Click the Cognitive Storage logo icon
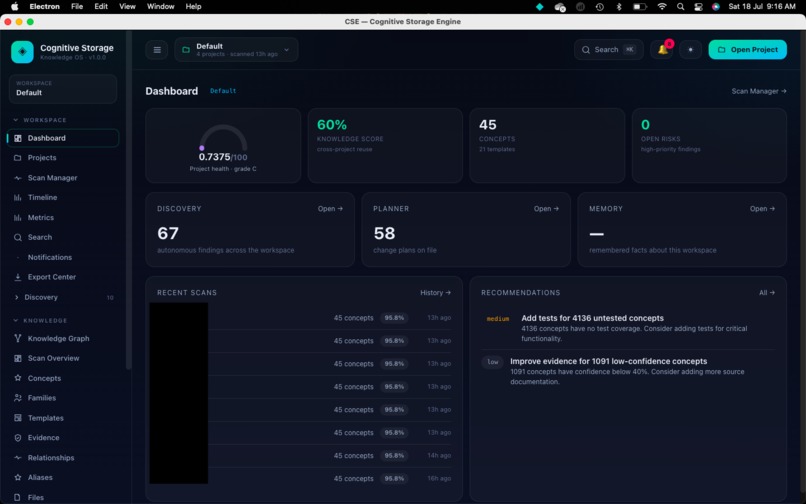The height and width of the screenshot is (504, 806). [22, 52]
